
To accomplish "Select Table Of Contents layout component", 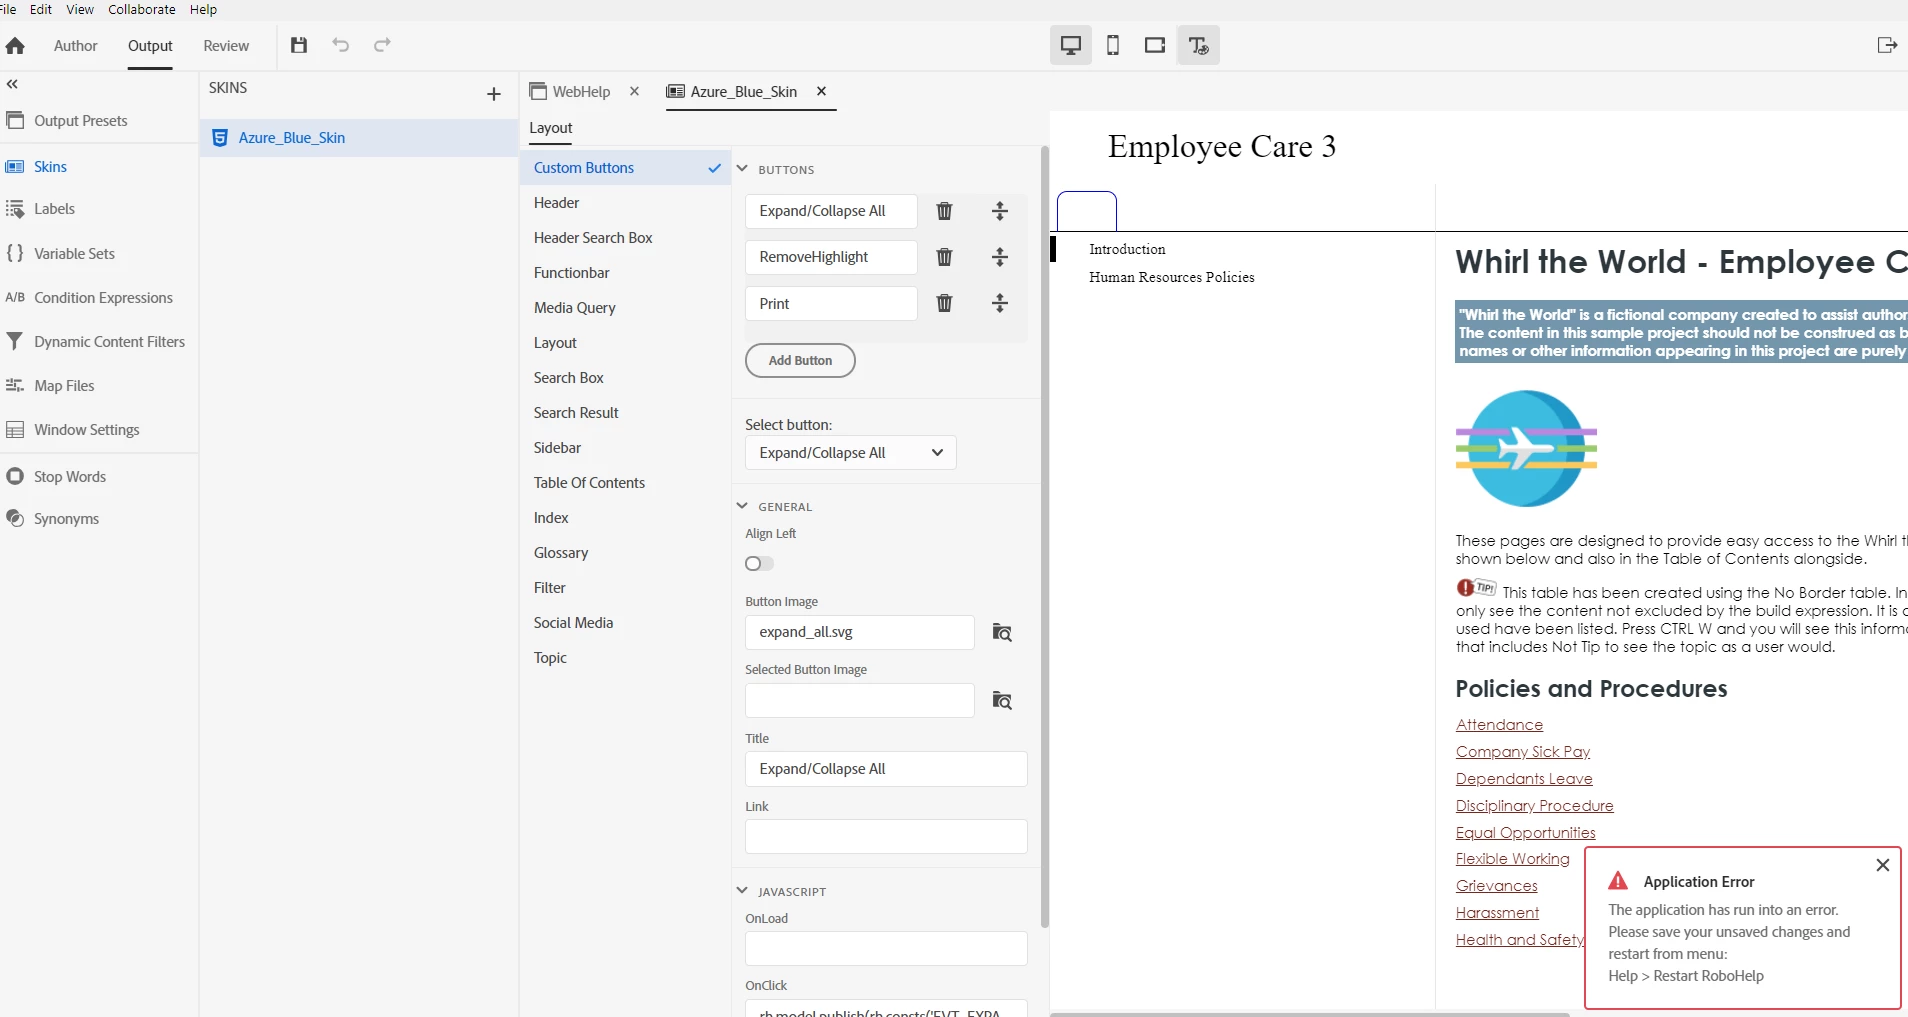I will 626,483.
